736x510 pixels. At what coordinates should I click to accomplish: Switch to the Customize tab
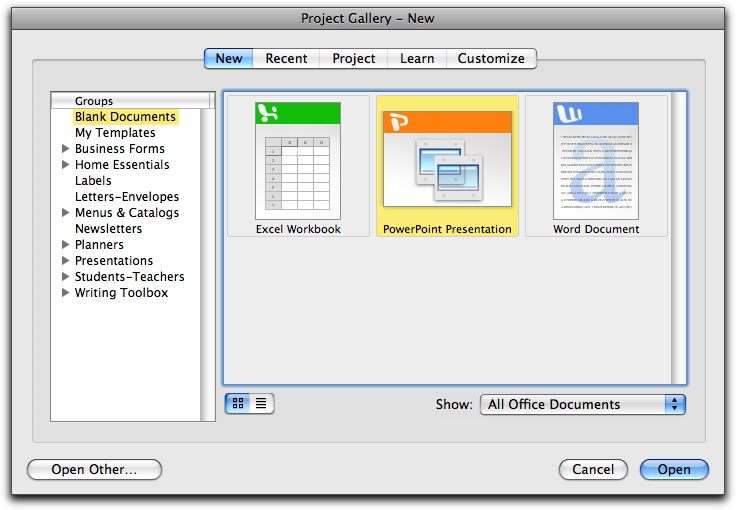(x=491, y=59)
